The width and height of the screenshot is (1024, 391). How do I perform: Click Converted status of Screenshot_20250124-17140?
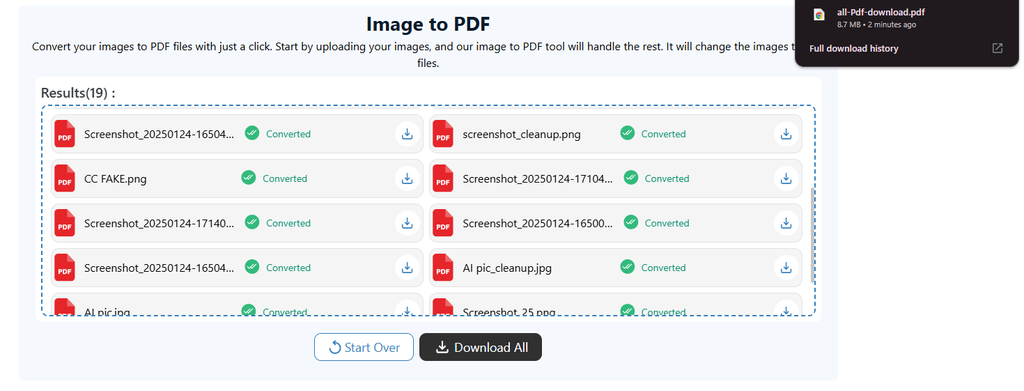pyautogui.click(x=288, y=223)
